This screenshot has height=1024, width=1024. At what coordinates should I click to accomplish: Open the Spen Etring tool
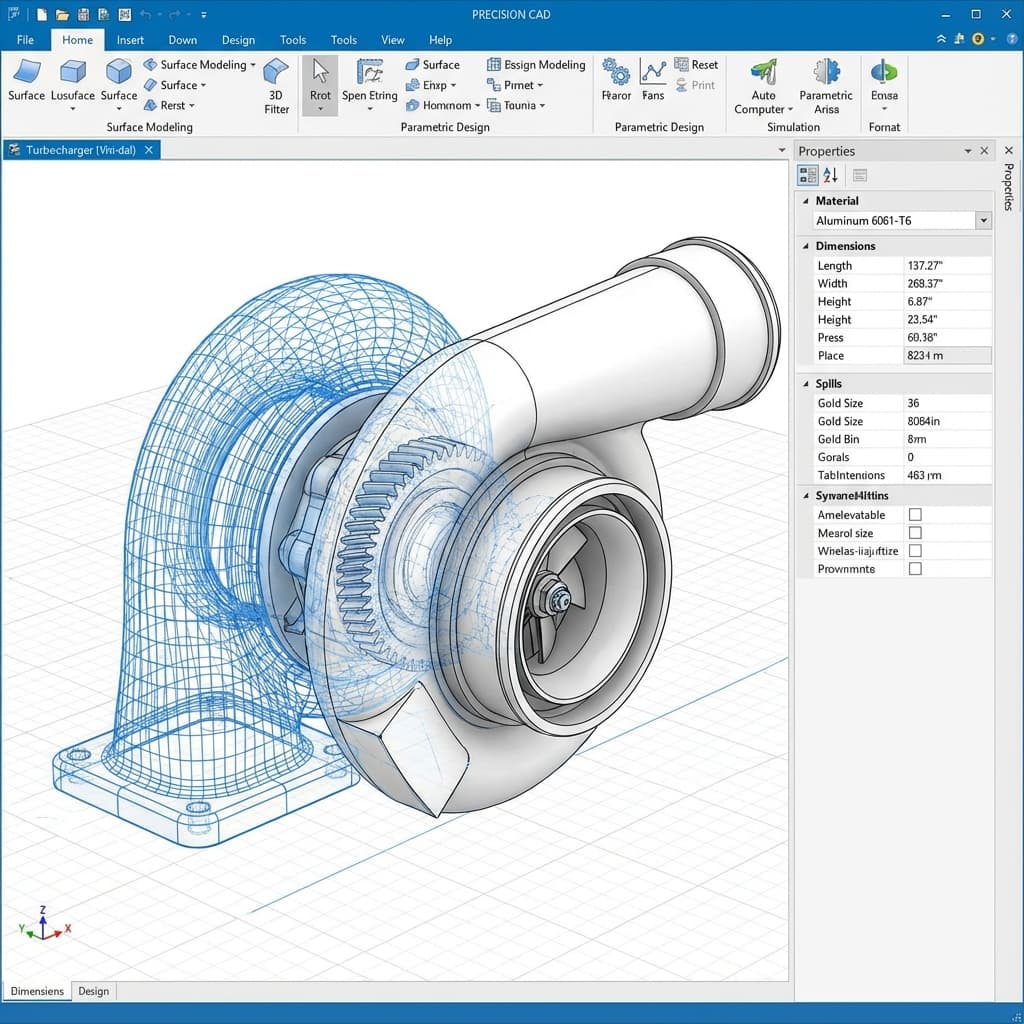[369, 85]
